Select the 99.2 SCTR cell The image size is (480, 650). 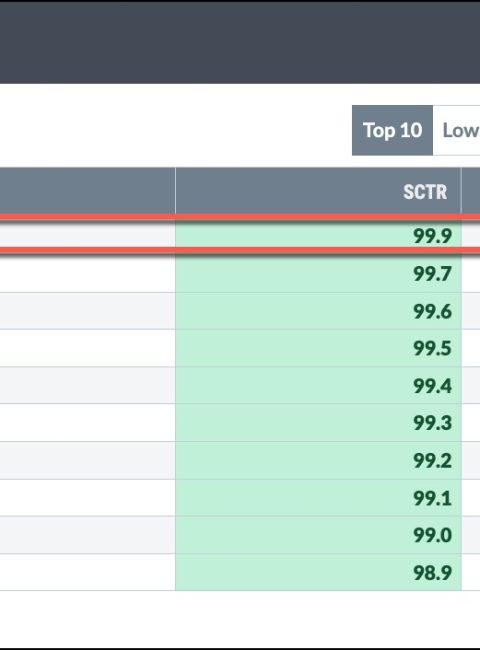tap(318, 461)
